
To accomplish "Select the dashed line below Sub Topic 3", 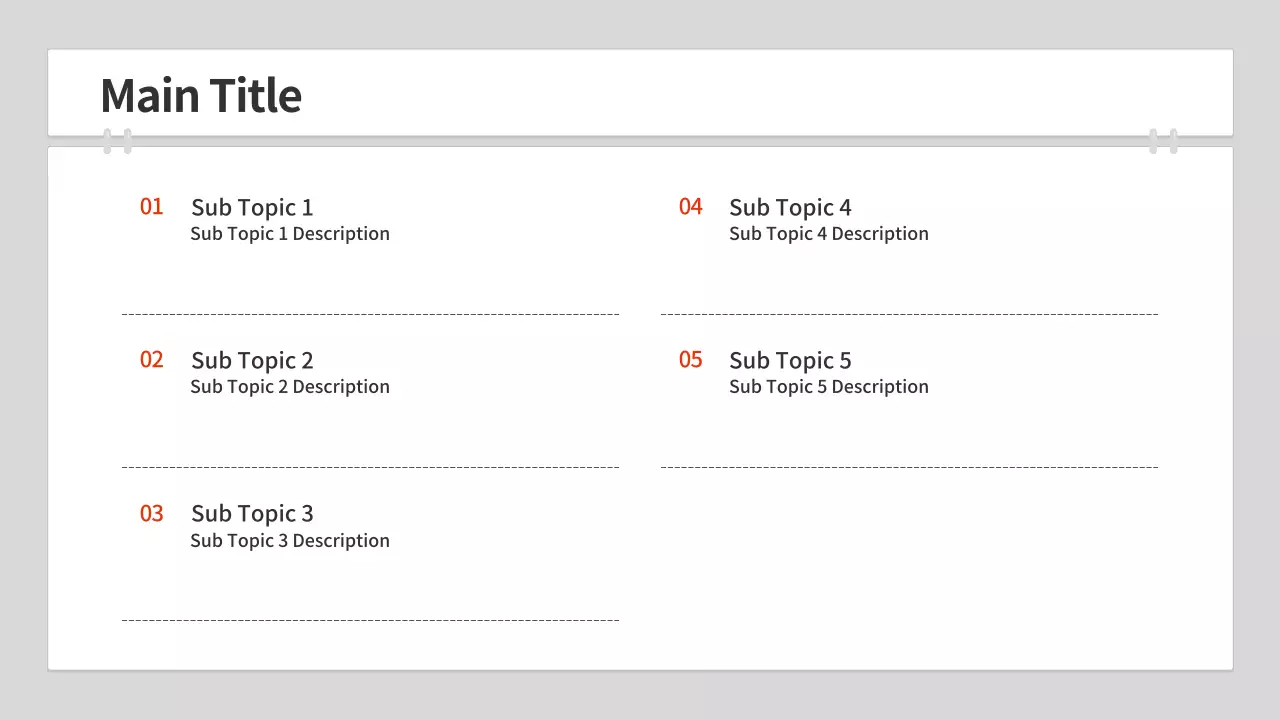I will pyautogui.click(x=370, y=620).
